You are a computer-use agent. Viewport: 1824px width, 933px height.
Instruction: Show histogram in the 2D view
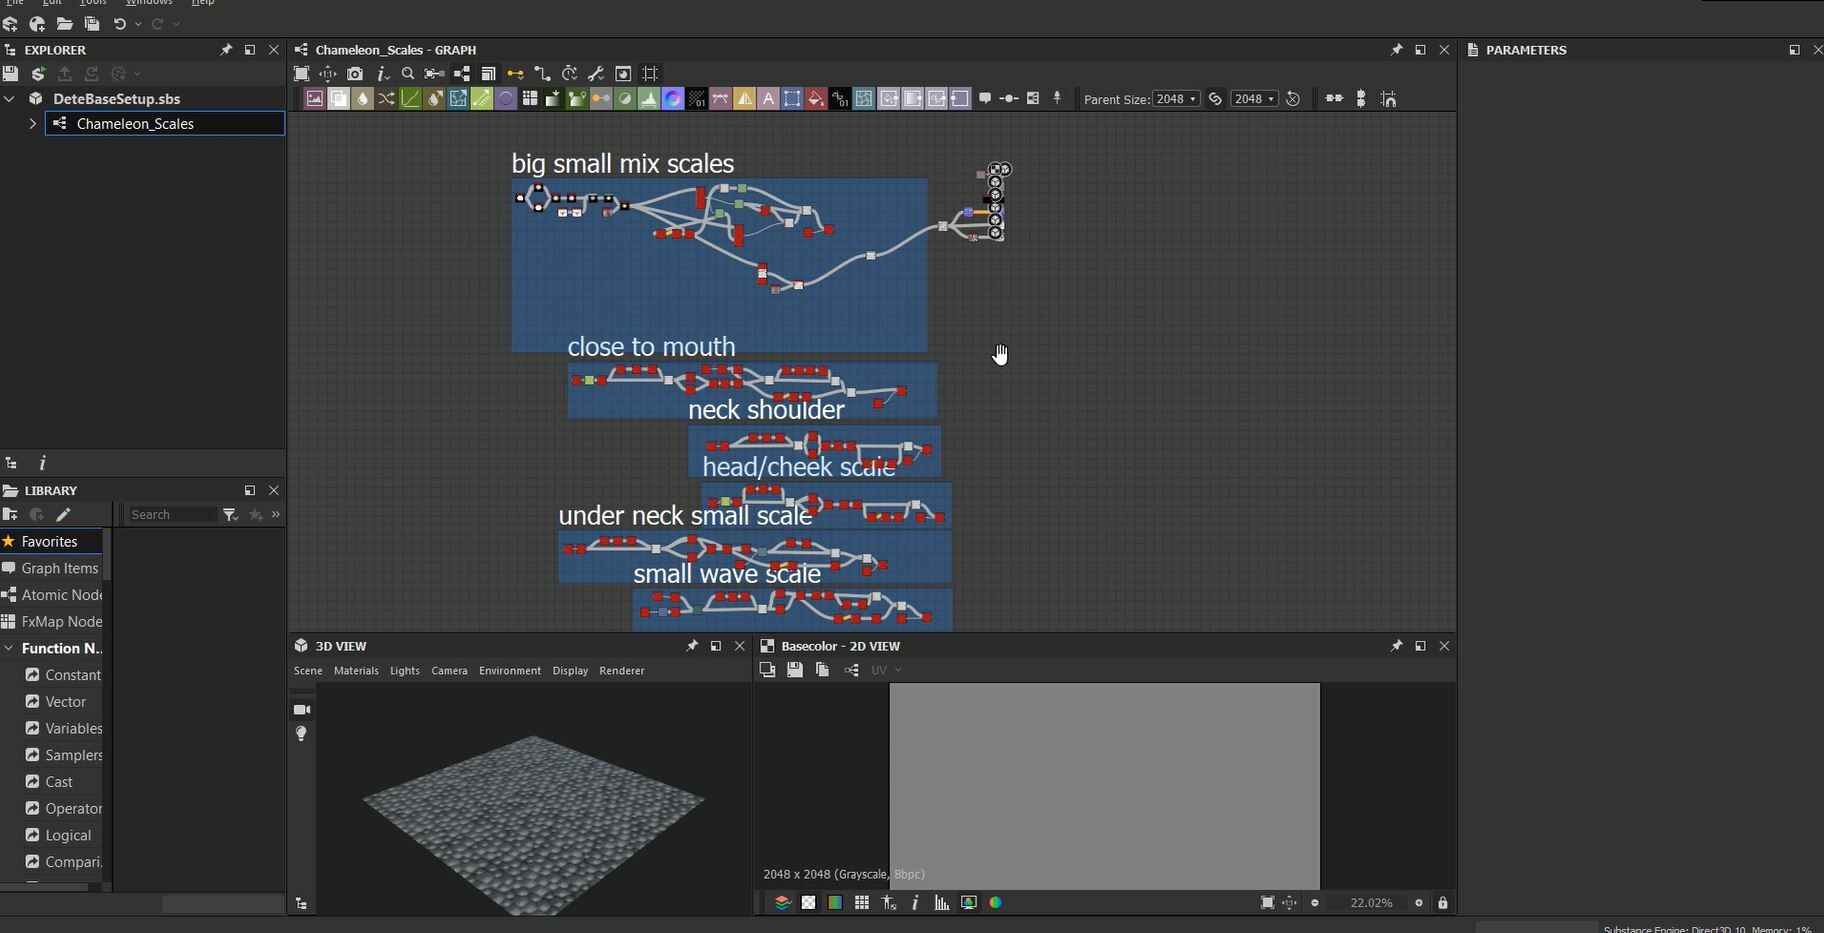(940, 903)
